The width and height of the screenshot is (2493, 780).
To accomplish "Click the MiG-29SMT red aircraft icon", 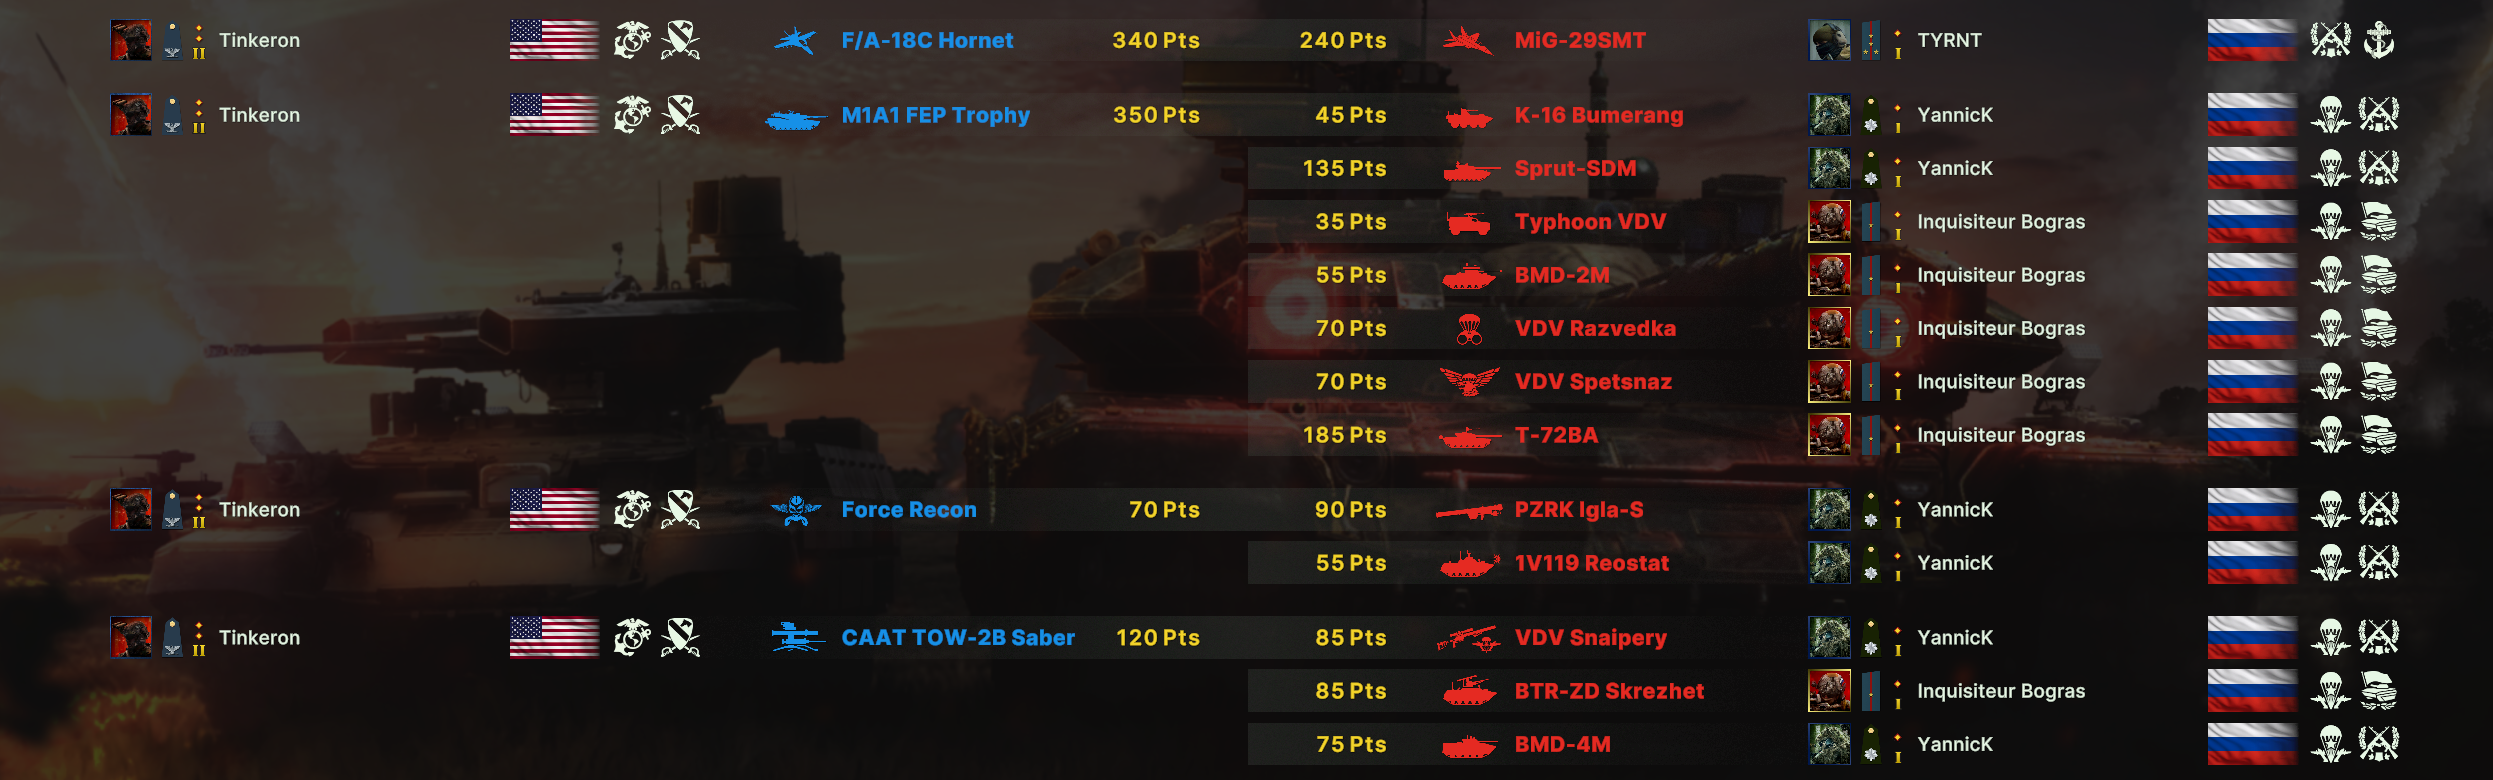I will [x=1468, y=41].
